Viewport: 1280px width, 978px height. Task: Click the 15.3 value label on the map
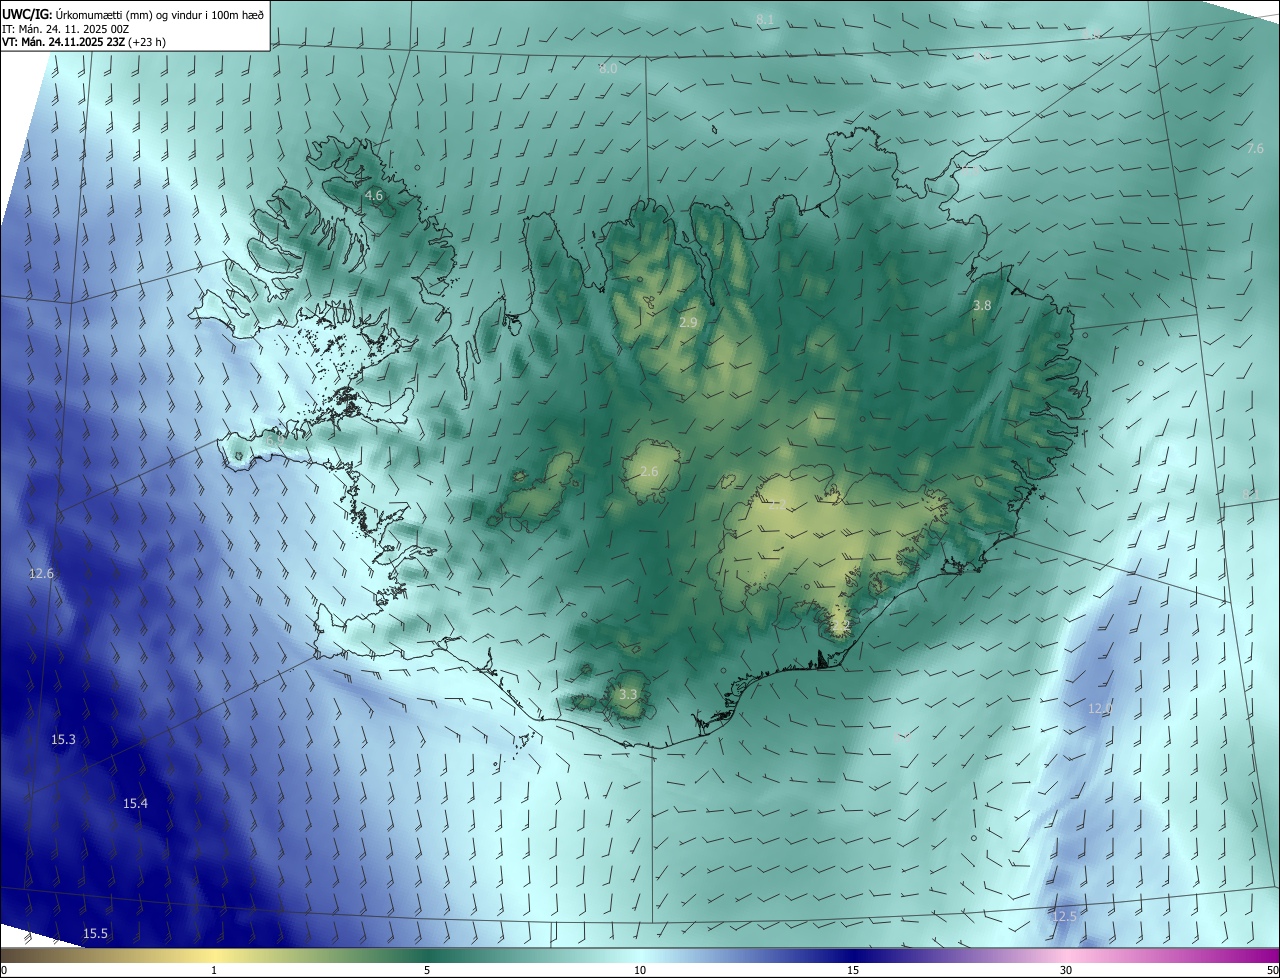pyautogui.click(x=63, y=739)
